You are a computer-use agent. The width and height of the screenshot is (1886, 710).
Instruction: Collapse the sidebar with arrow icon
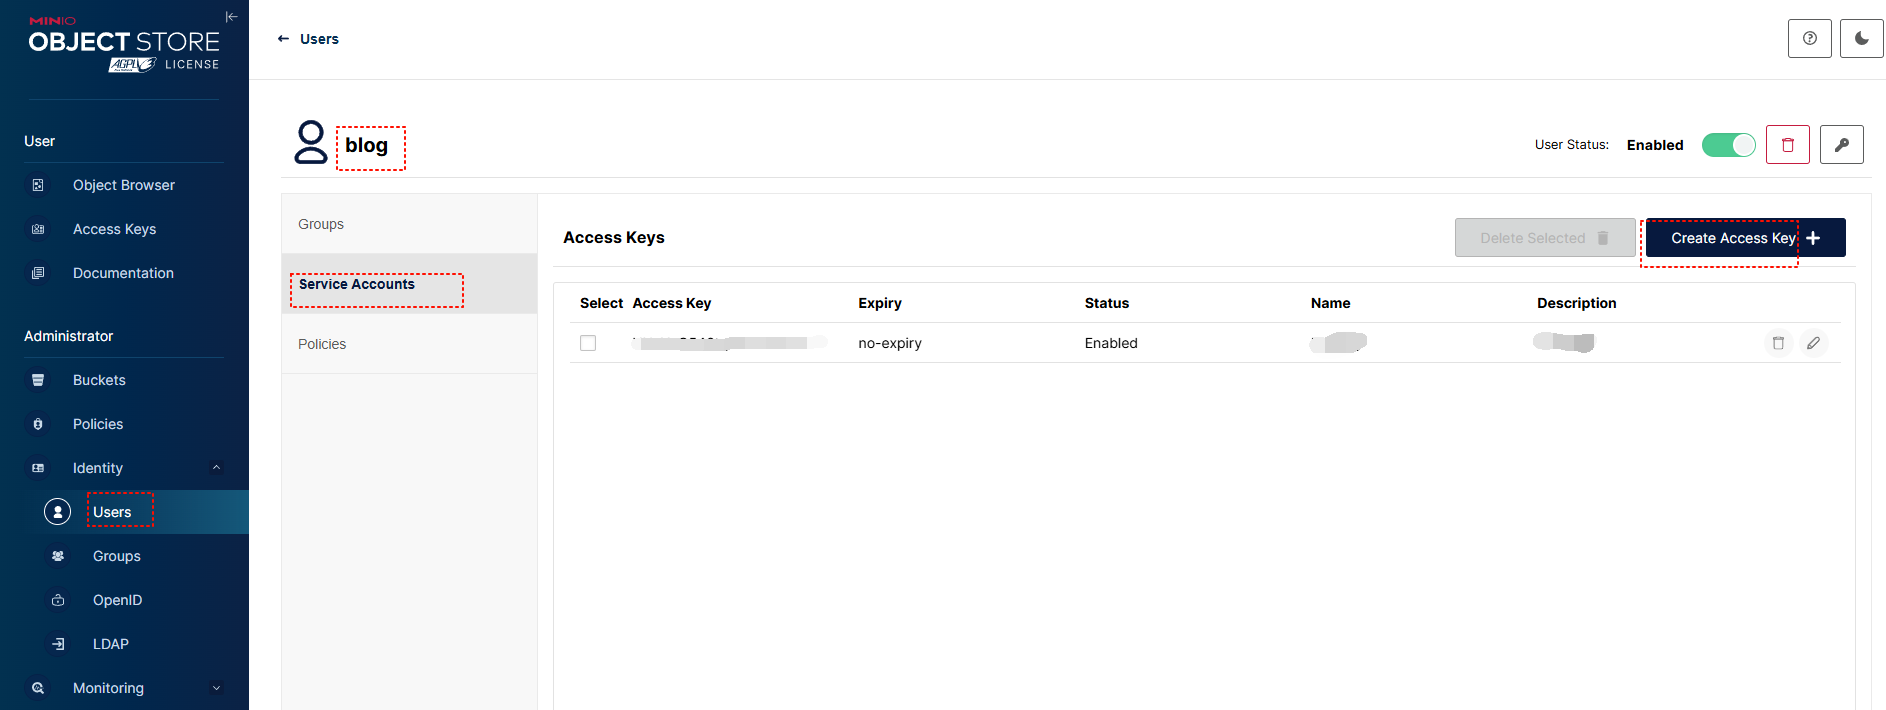pyautogui.click(x=231, y=17)
